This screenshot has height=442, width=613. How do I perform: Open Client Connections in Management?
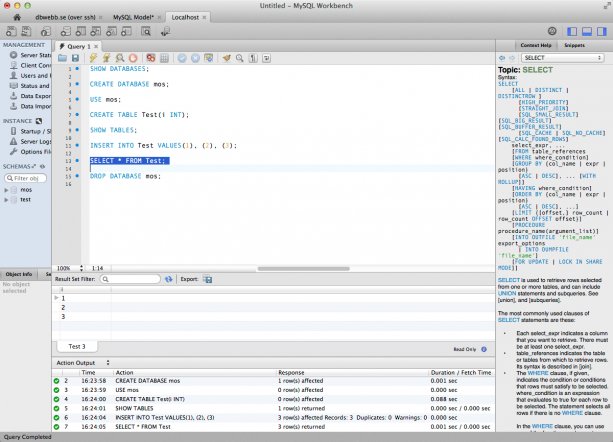click(x=31, y=65)
